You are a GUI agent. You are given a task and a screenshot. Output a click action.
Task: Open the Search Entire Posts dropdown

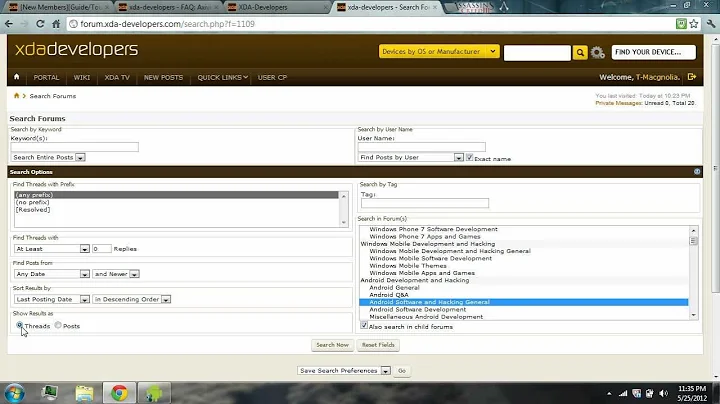[x=48, y=157]
